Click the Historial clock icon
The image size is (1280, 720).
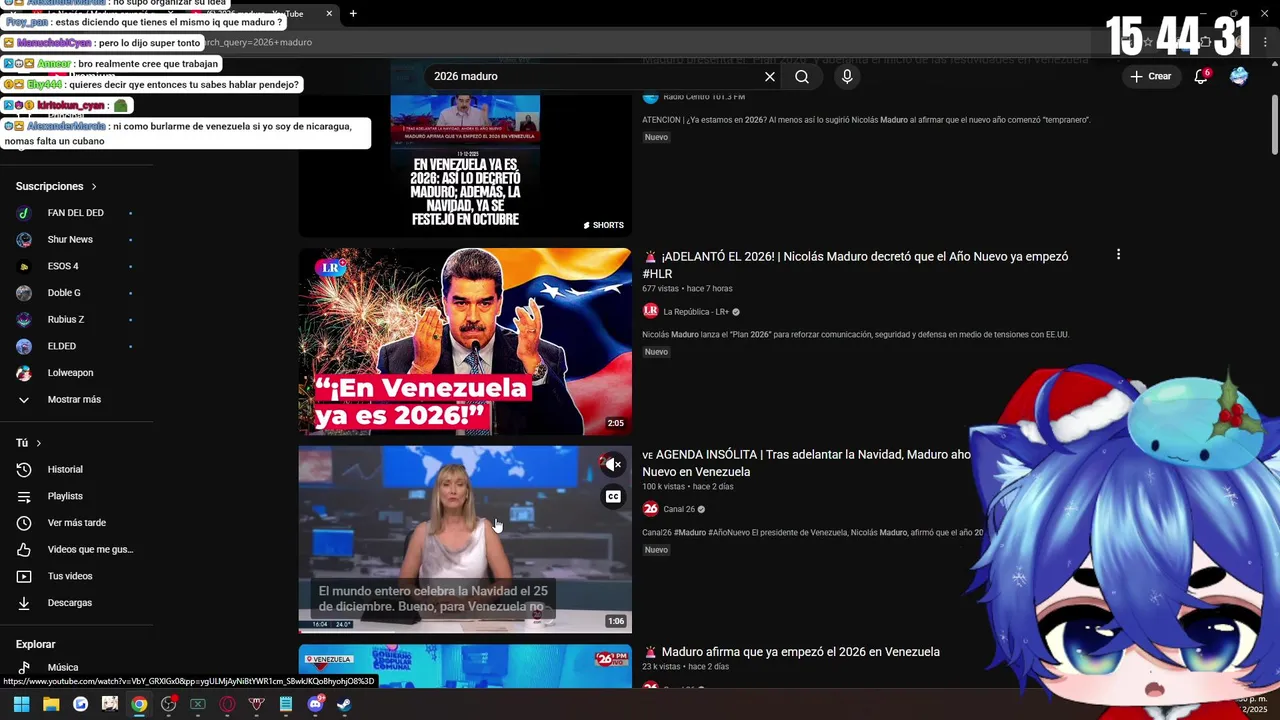pos(24,470)
